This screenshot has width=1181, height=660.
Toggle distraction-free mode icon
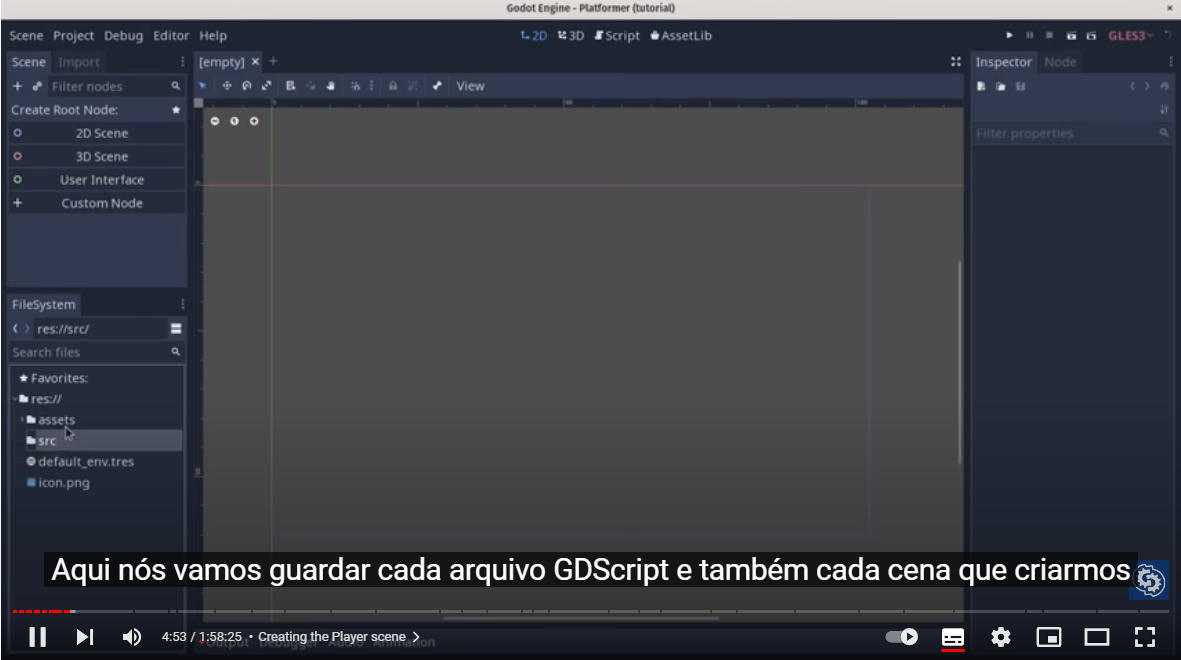[956, 62]
